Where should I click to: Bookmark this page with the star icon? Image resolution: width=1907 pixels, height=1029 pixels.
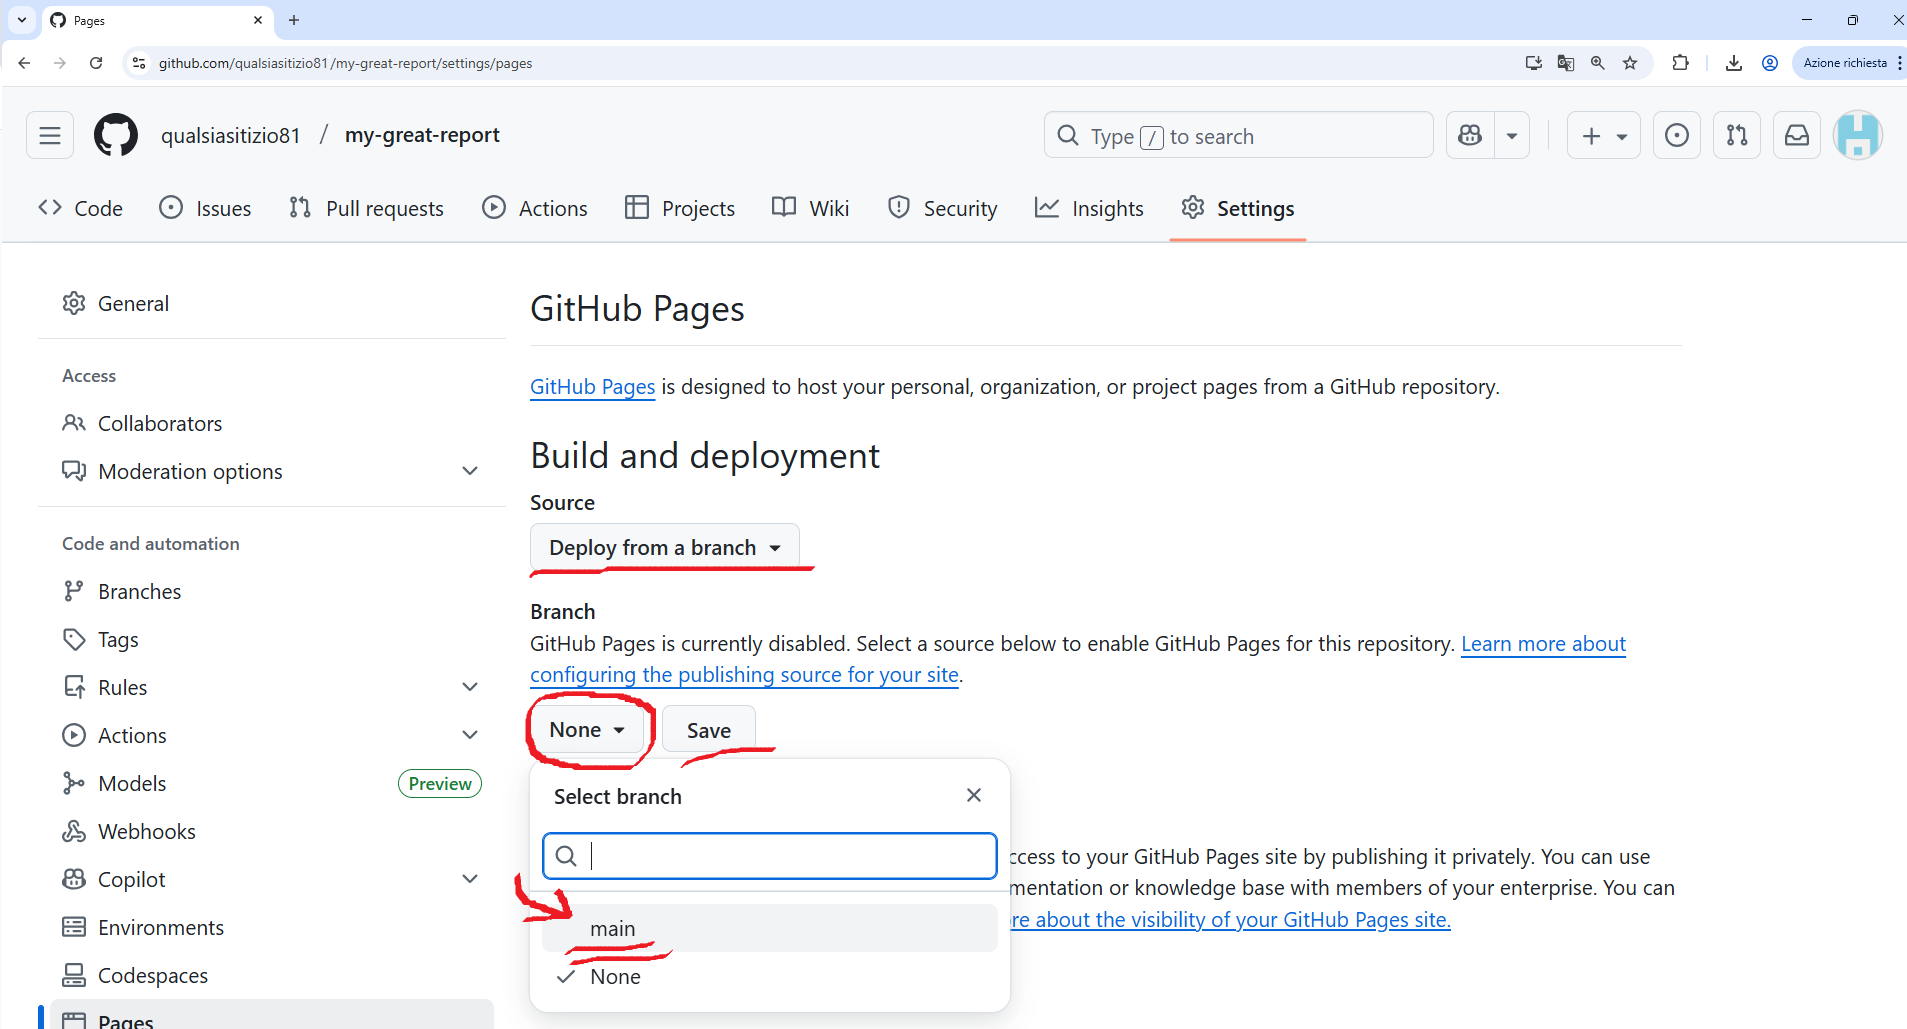(1630, 63)
